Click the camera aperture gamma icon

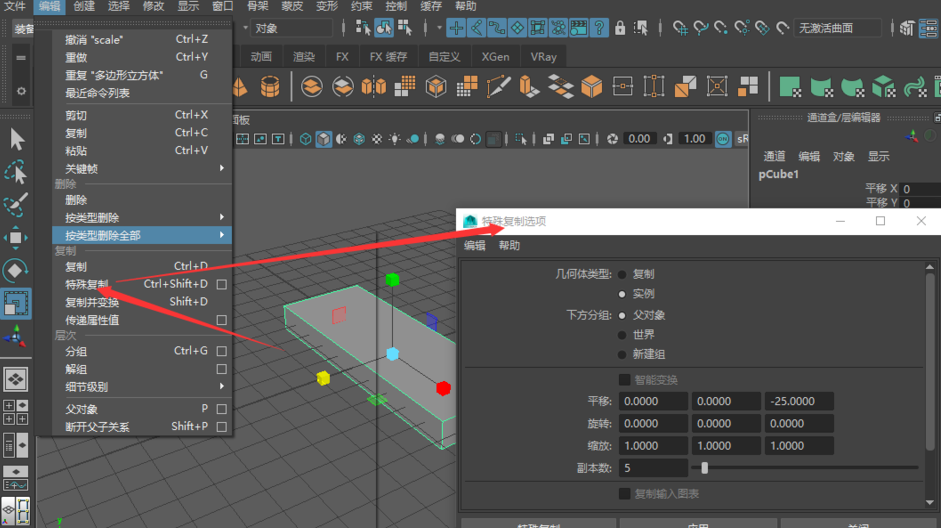[x=612, y=139]
